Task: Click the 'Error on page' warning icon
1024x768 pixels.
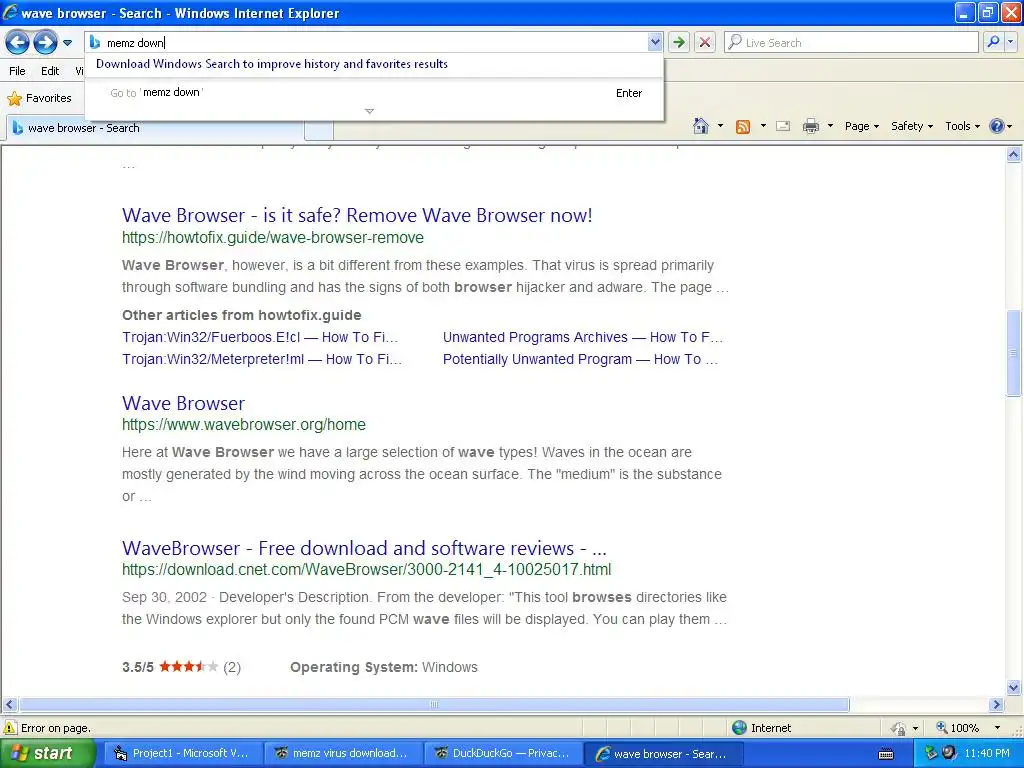Action: pyautogui.click(x=10, y=728)
